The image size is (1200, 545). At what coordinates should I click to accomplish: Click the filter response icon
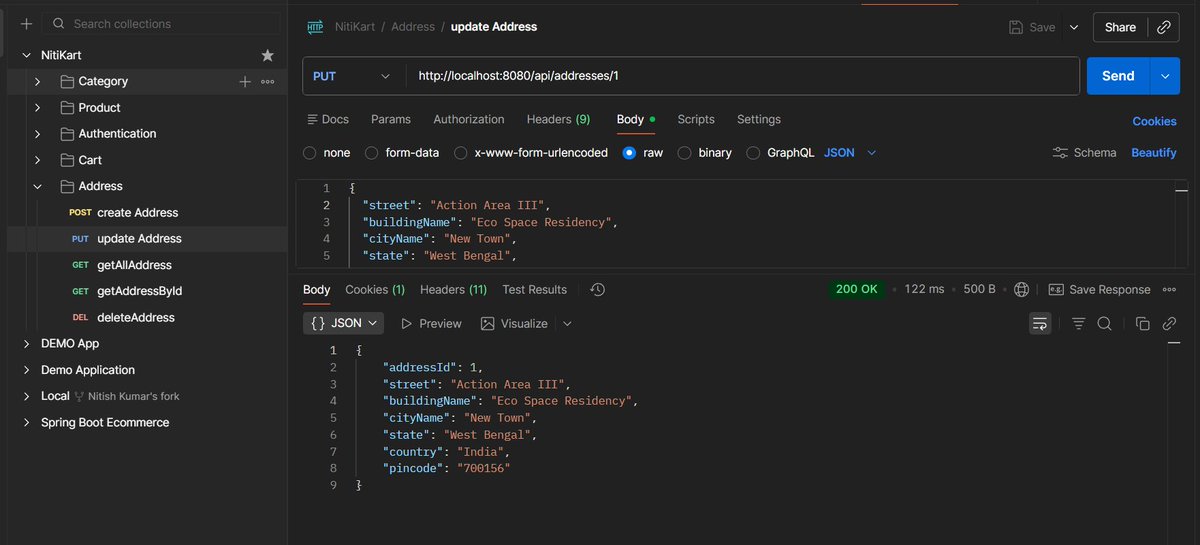click(x=1078, y=324)
